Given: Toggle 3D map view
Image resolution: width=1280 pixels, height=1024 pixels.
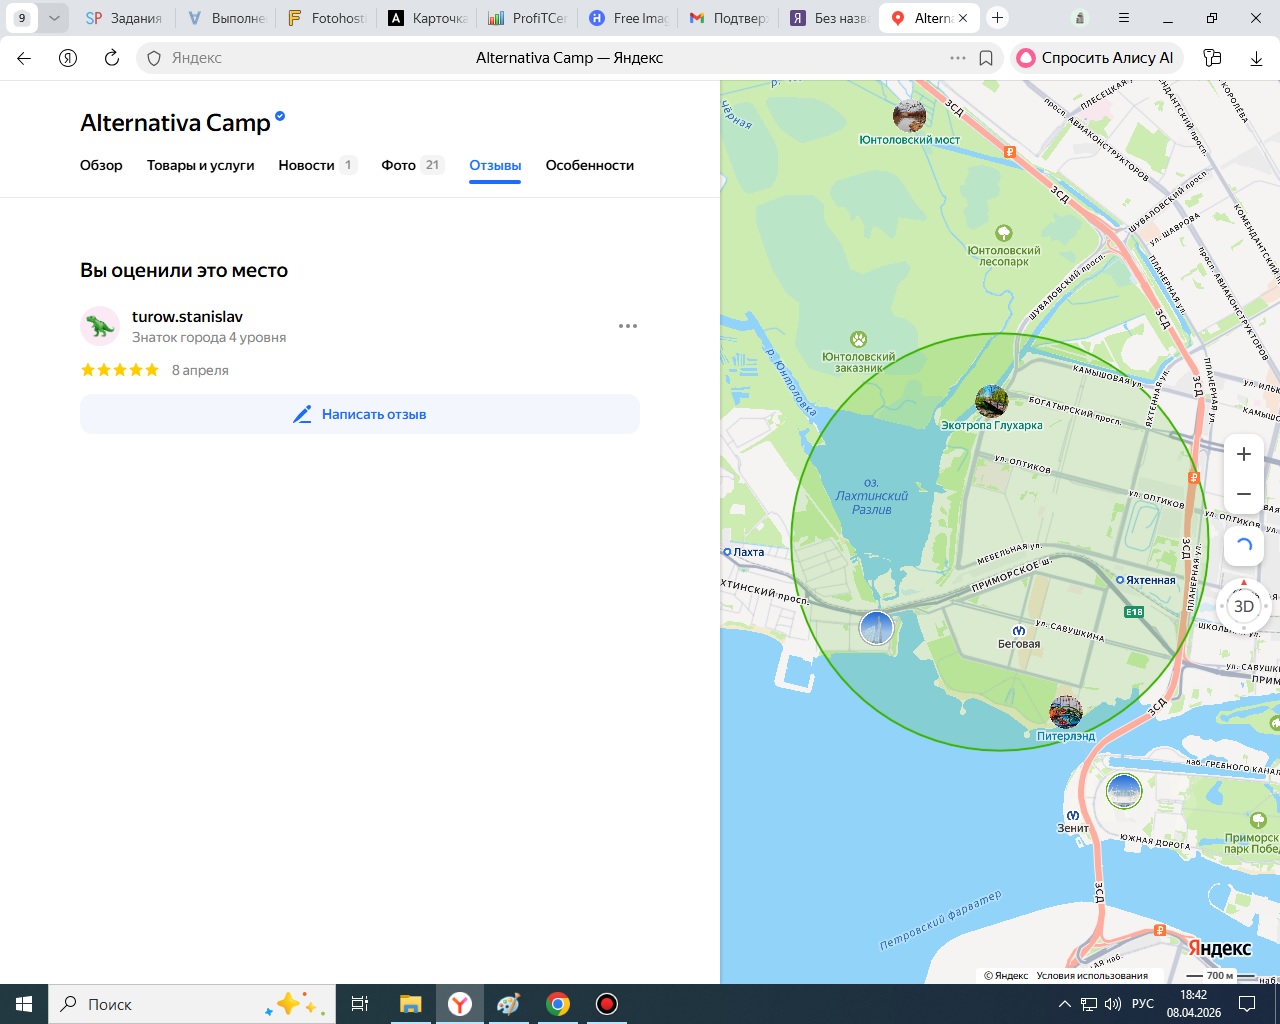Looking at the screenshot, I should pyautogui.click(x=1244, y=606).
